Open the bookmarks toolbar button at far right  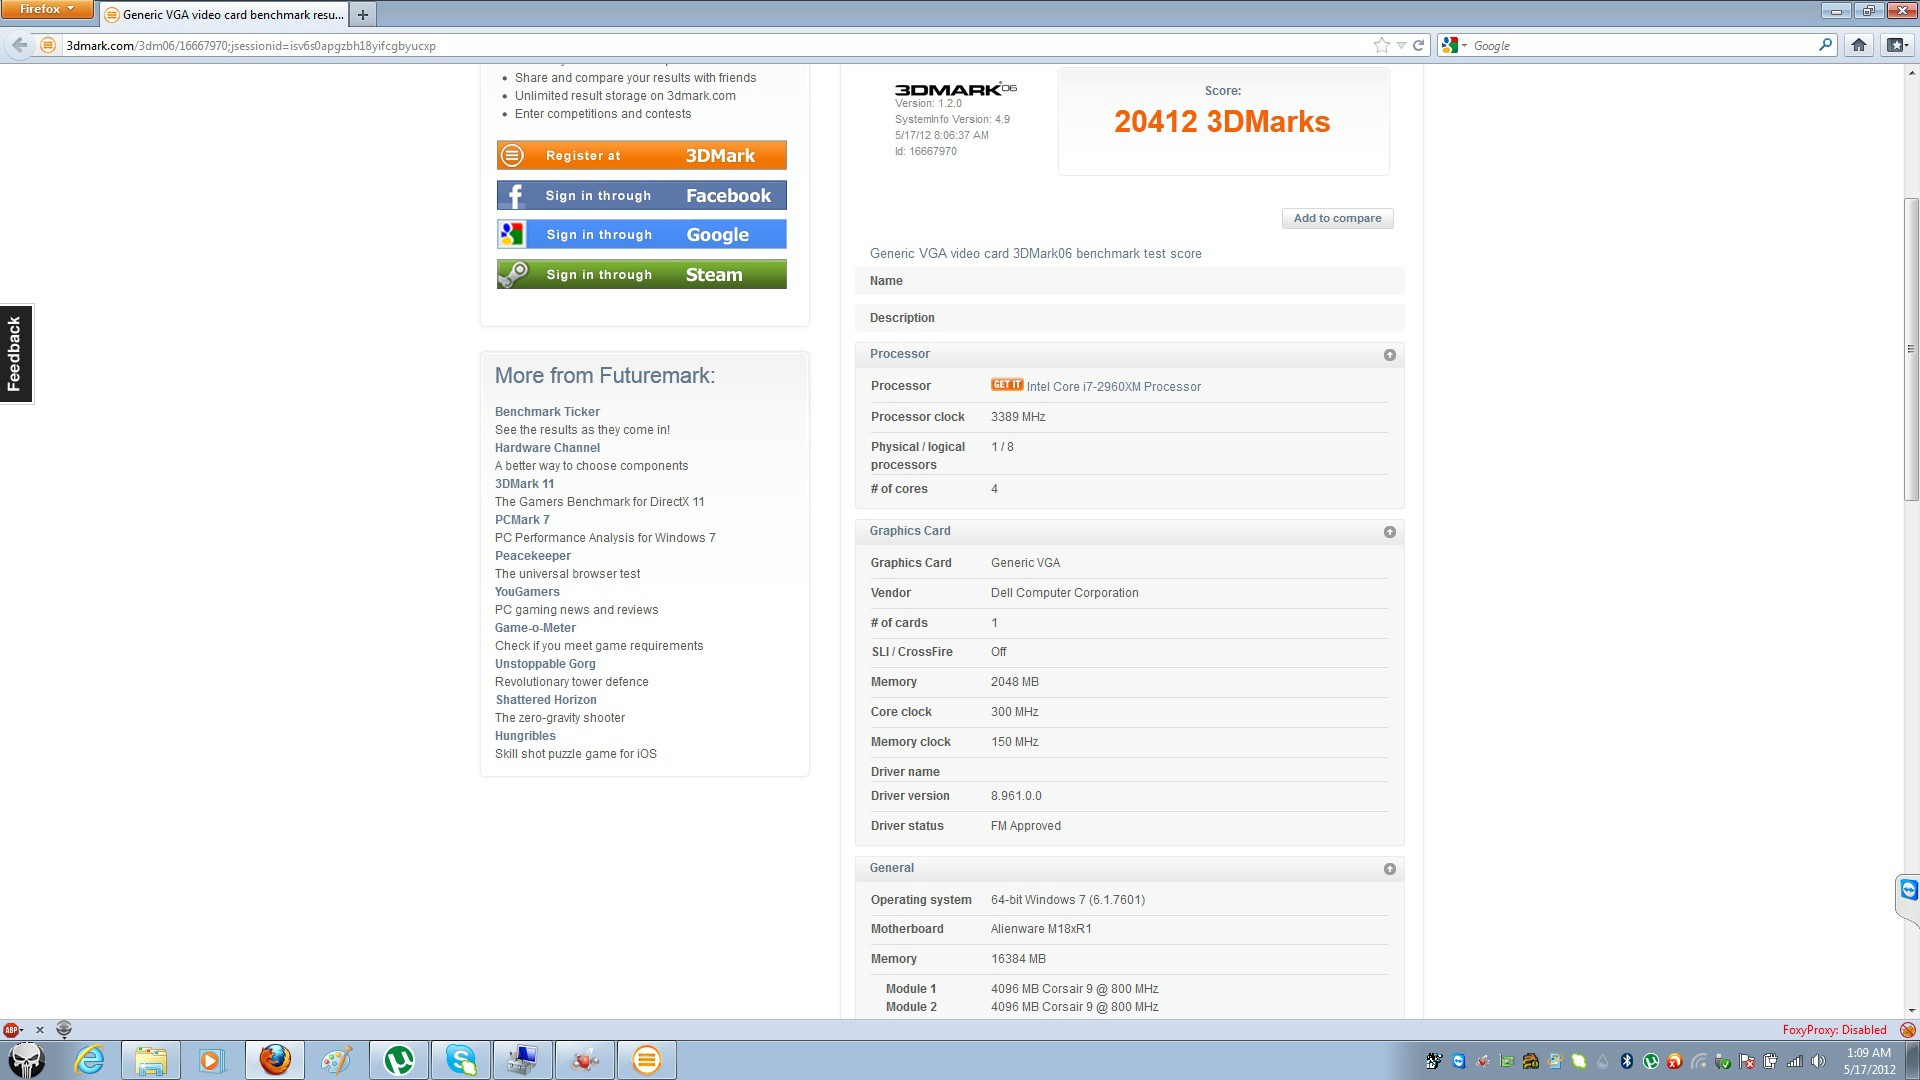pyautogui.click(x=1895, y=45)
